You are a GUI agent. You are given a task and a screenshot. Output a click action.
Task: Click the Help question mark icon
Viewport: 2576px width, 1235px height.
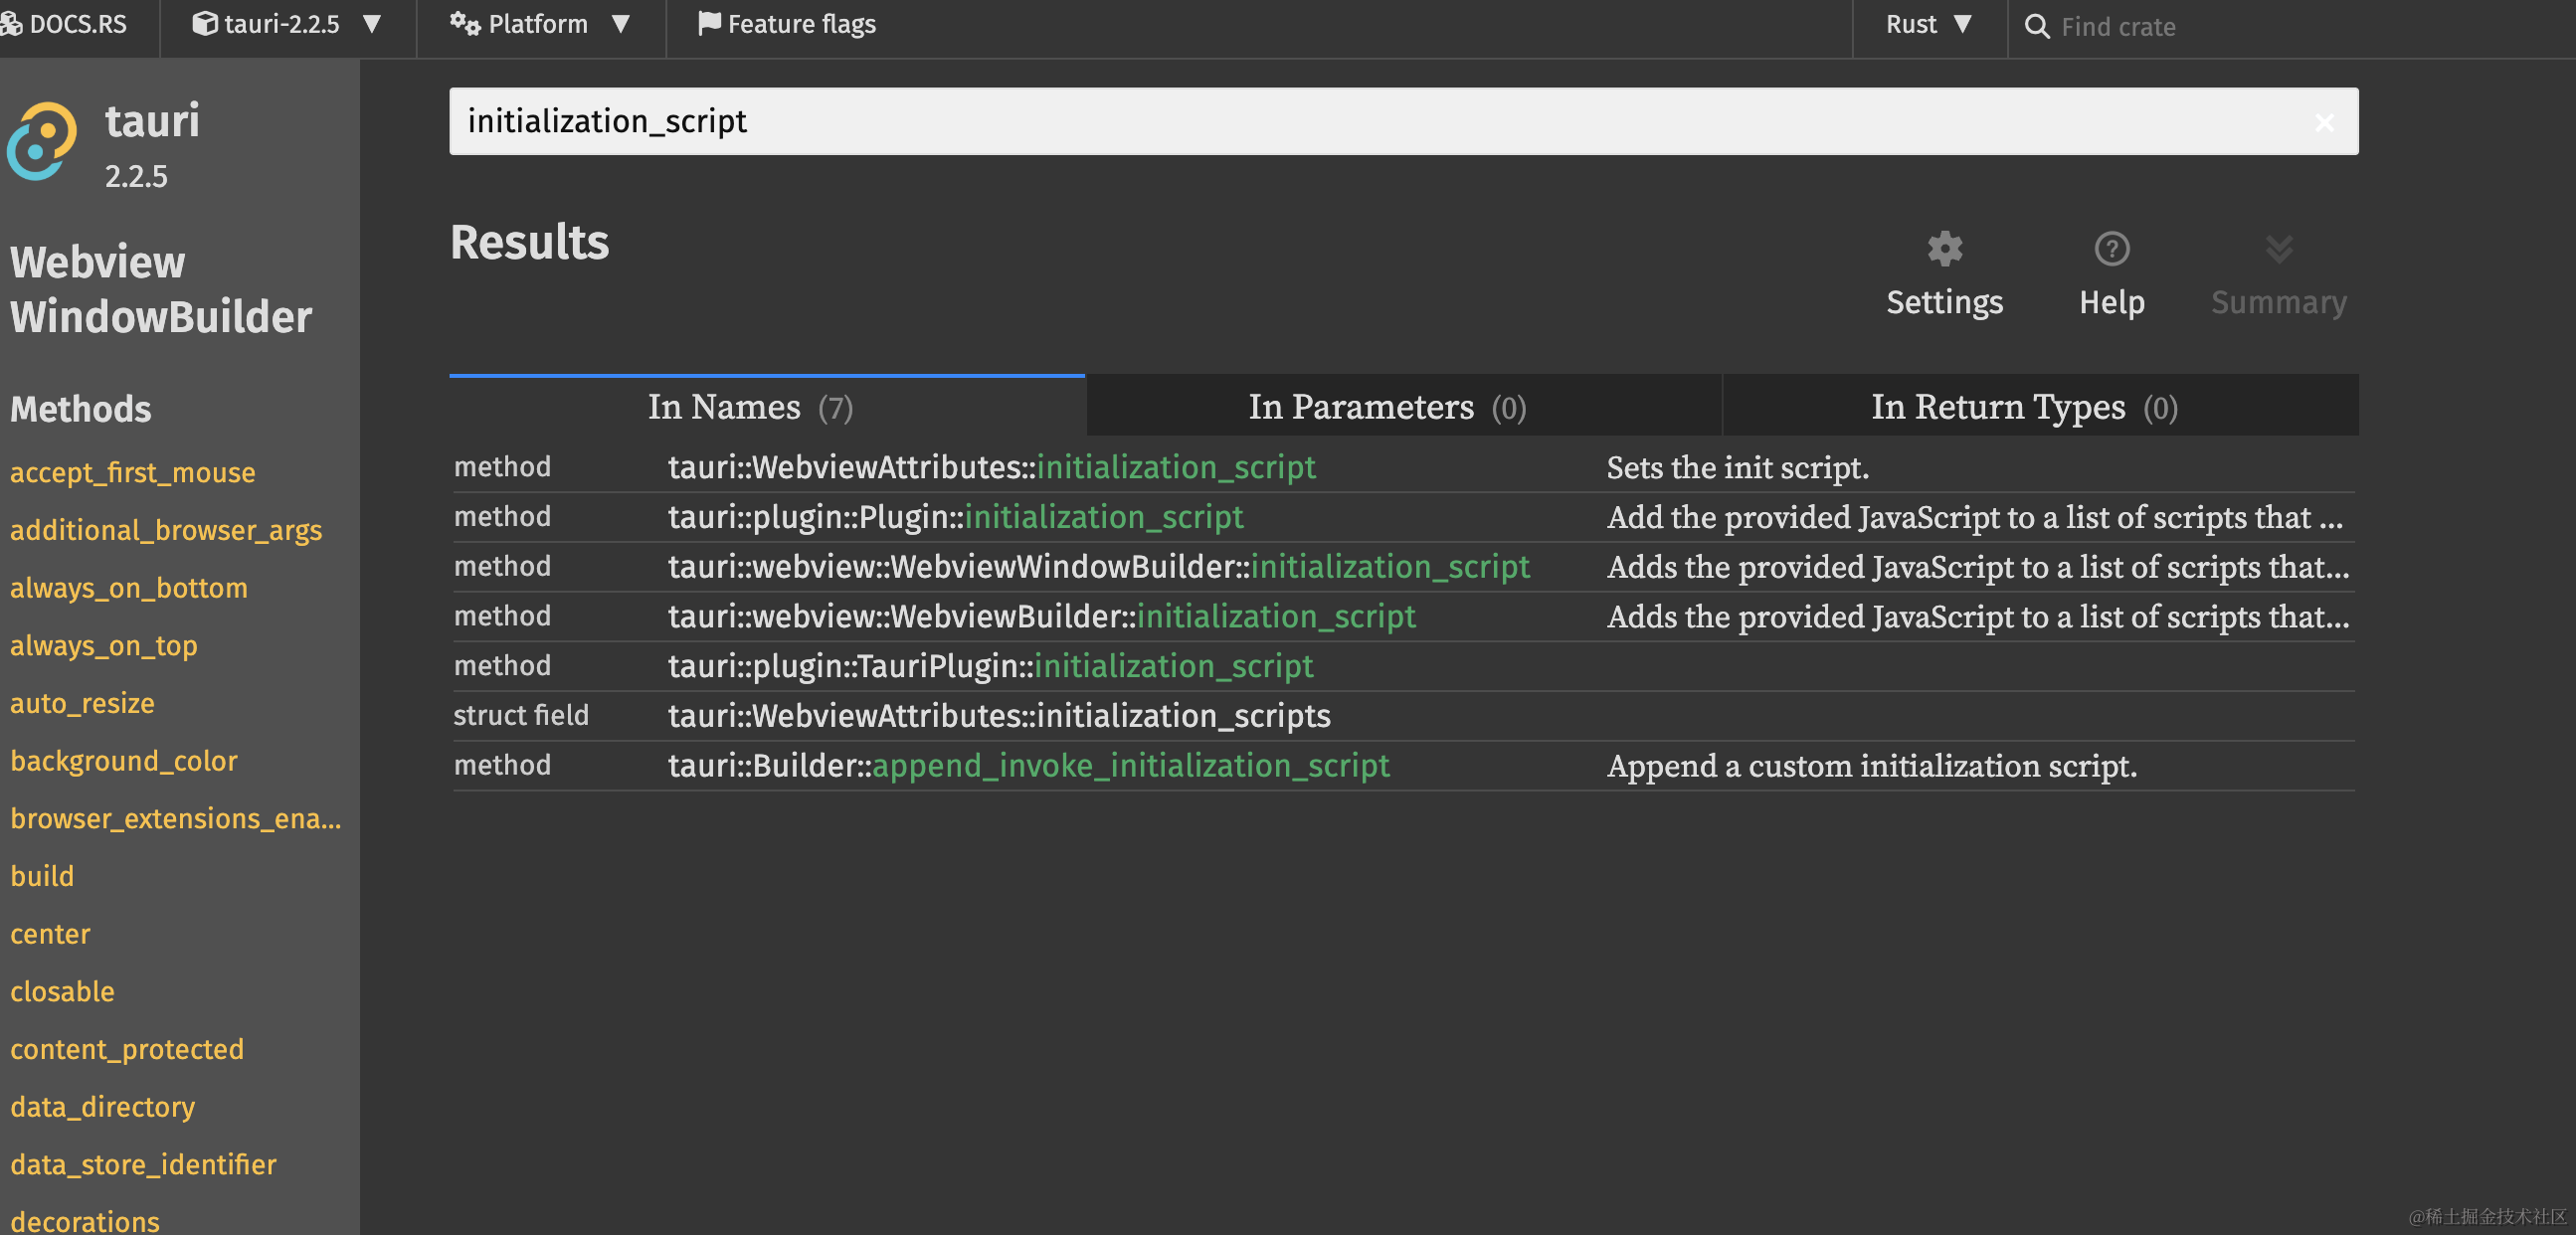[2111, 249]
